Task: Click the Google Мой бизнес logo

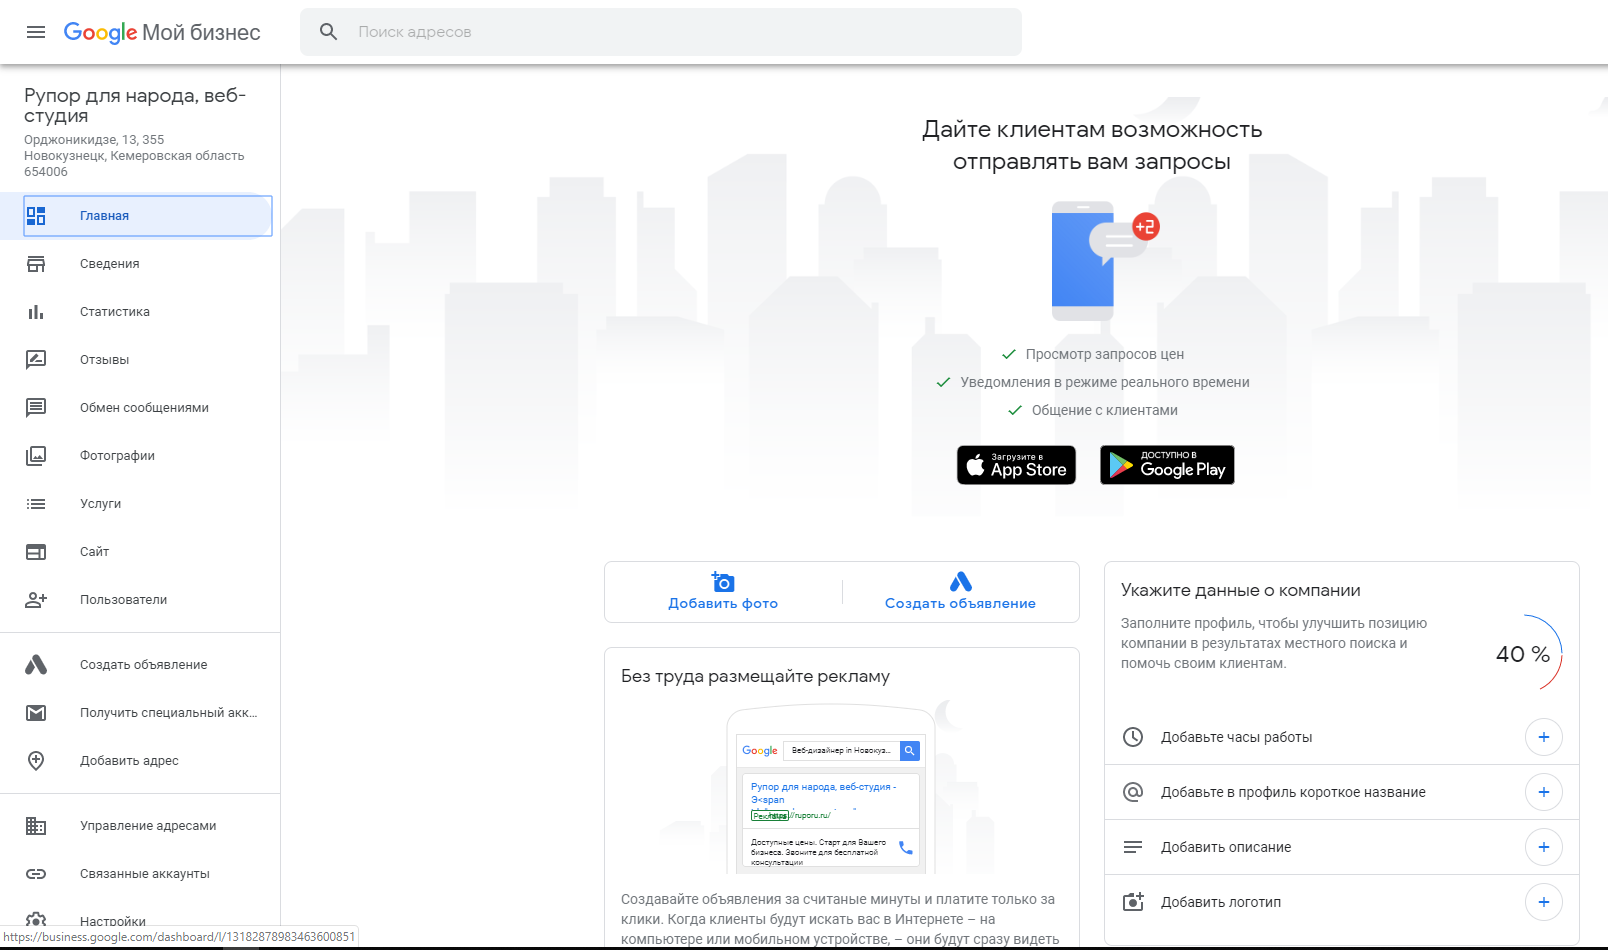Action: pos(162,32)
